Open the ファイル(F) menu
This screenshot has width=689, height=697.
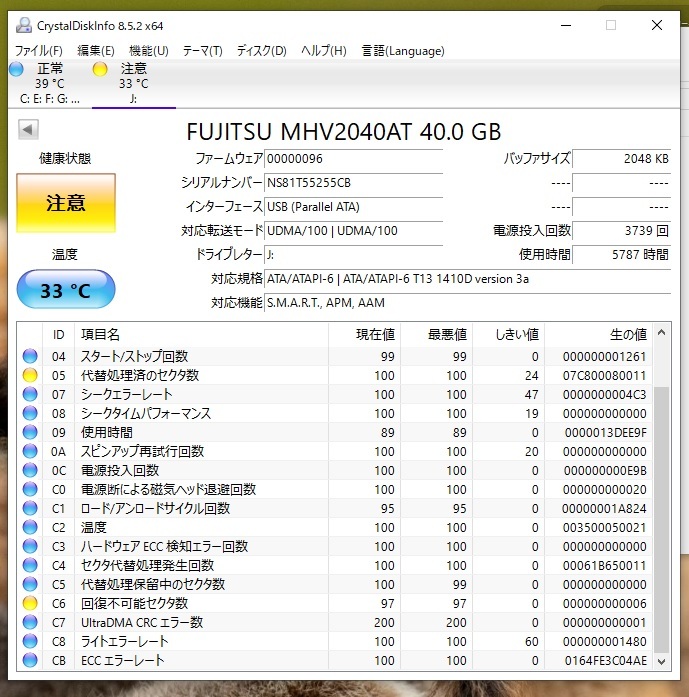coord(39,50)
